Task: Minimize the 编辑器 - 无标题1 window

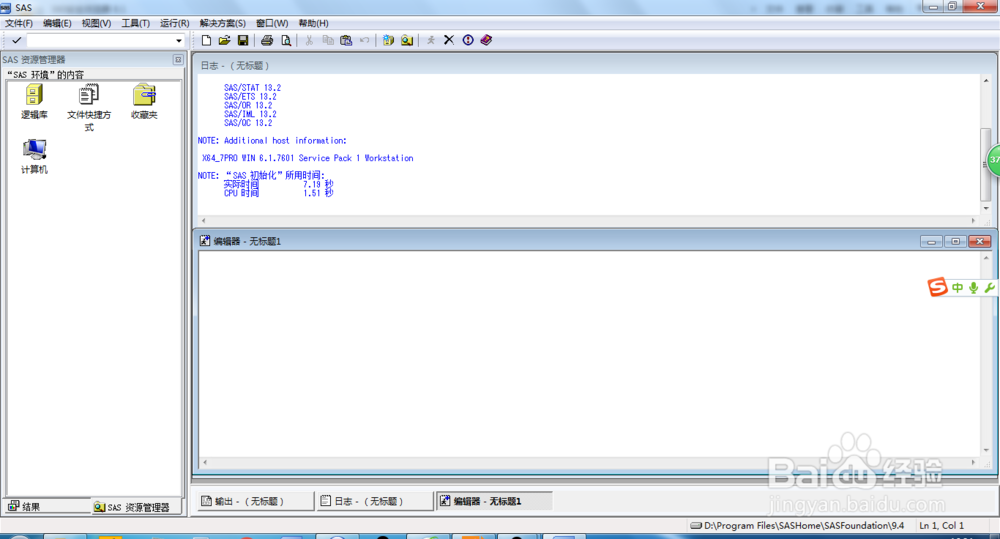Action: pos(931,241)
